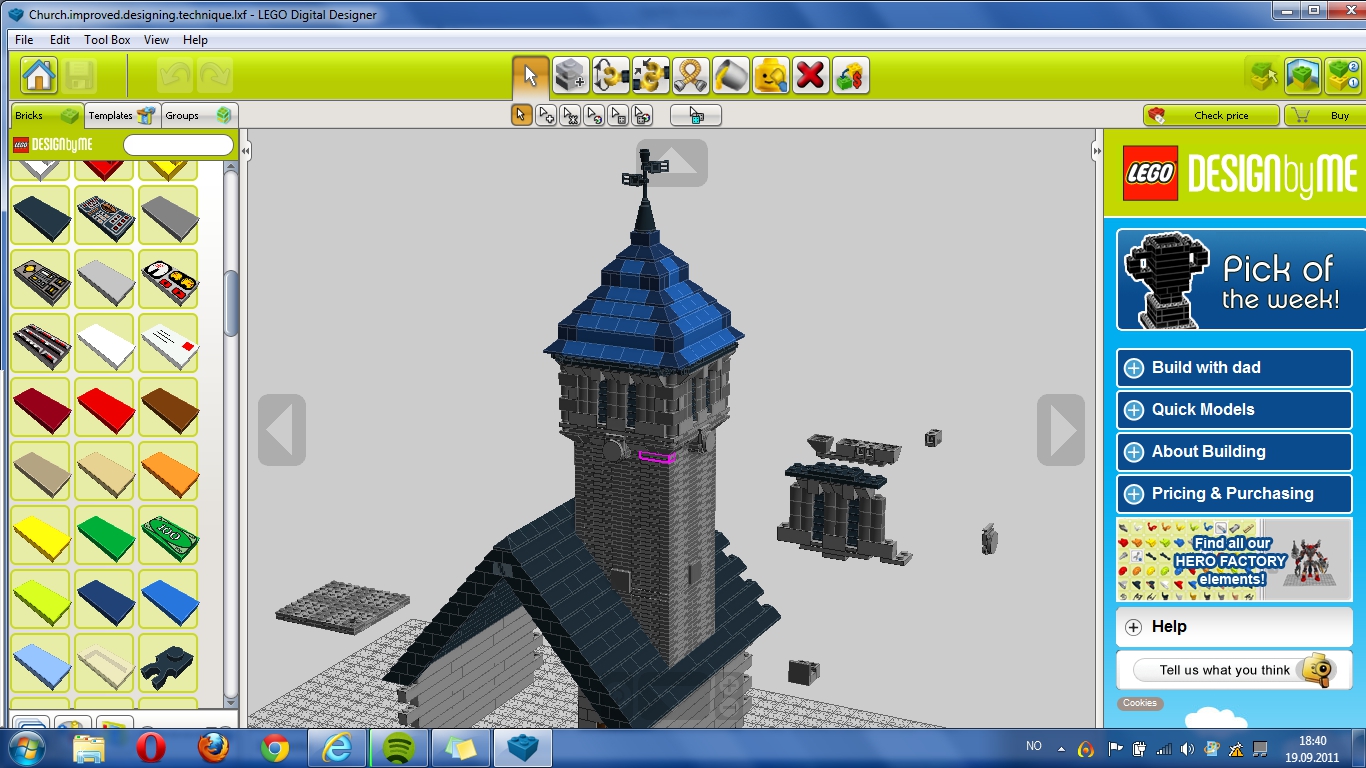Pick the bright red tile brick
1366x768 pixels.
[104, 407]
